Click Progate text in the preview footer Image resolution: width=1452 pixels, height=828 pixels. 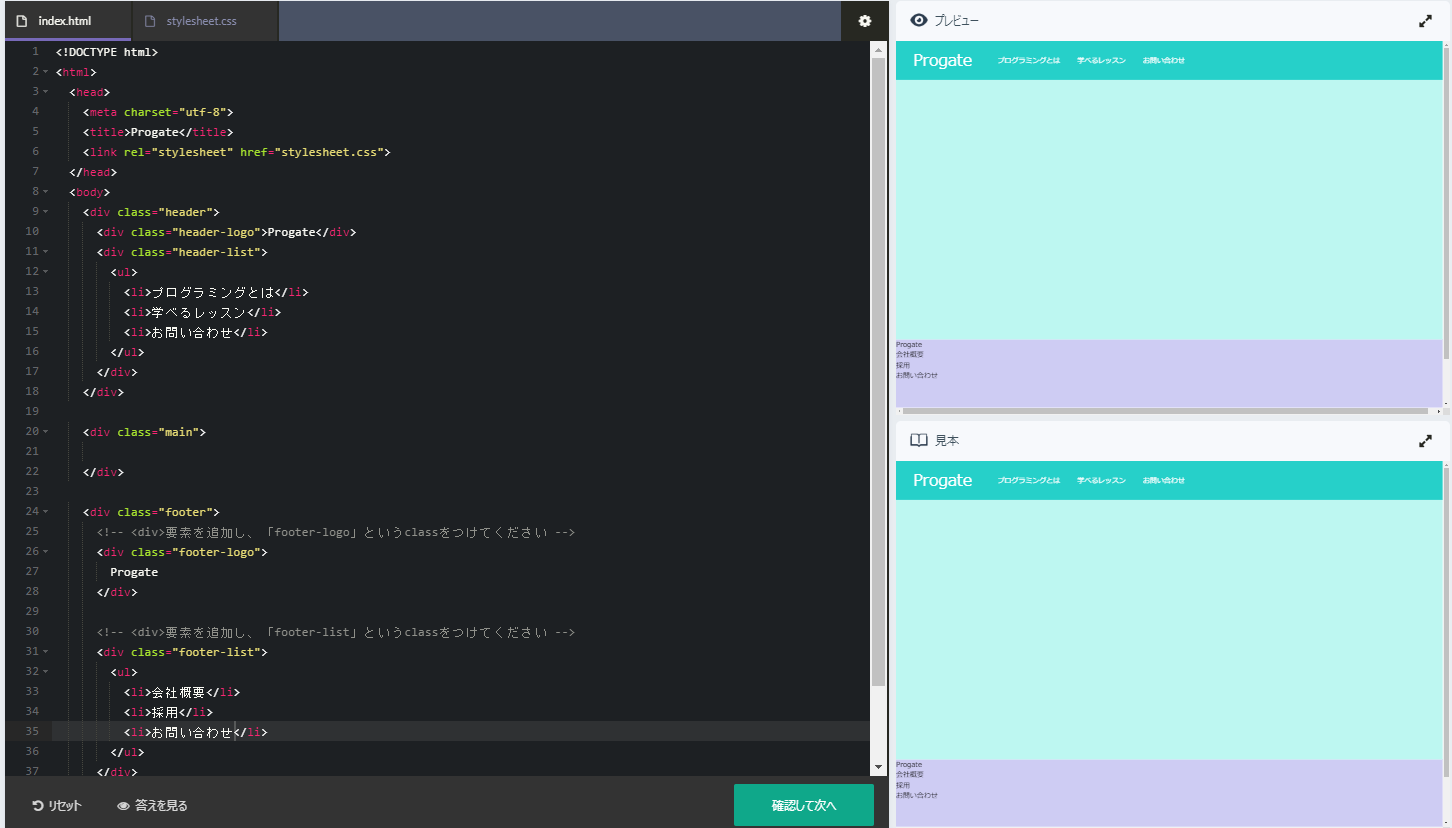pos(909,344)
